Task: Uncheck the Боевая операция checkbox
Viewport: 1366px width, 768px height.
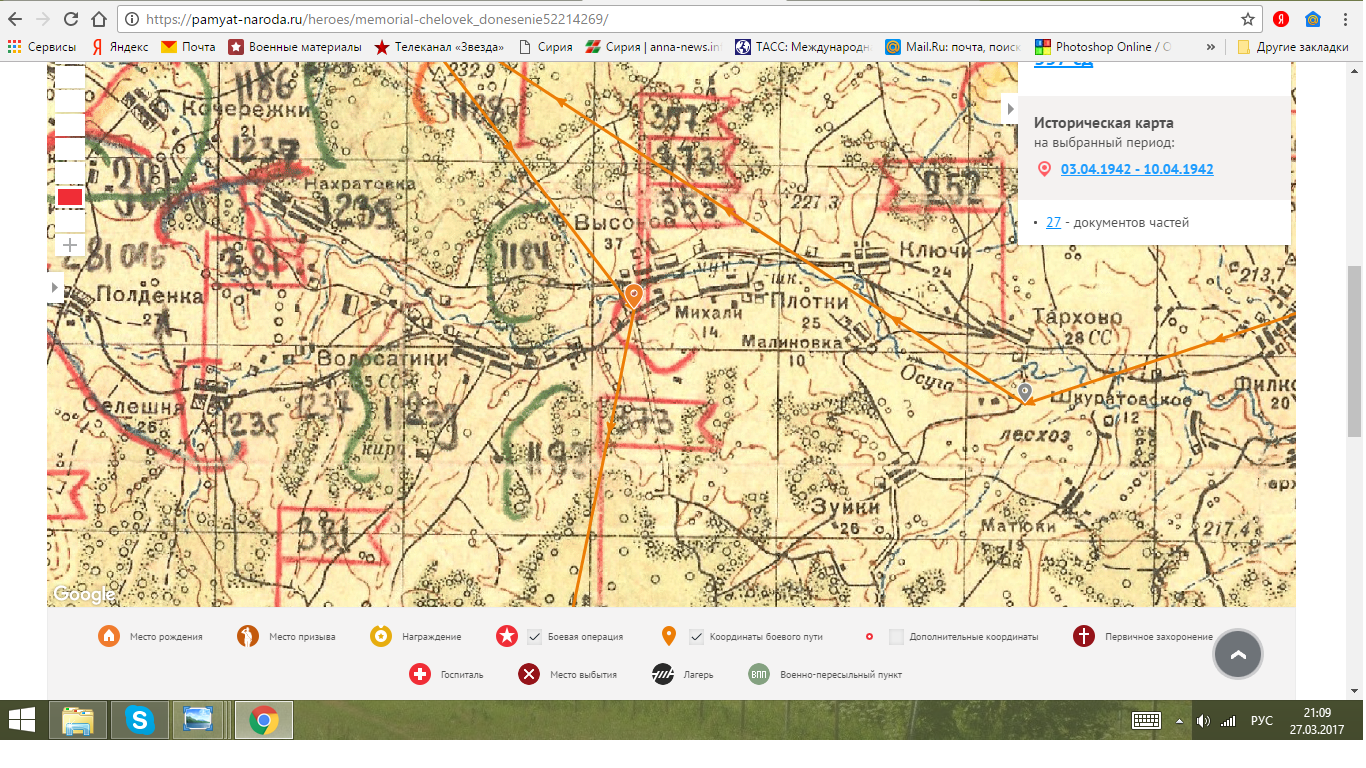Action: click(x=535, y=637)
